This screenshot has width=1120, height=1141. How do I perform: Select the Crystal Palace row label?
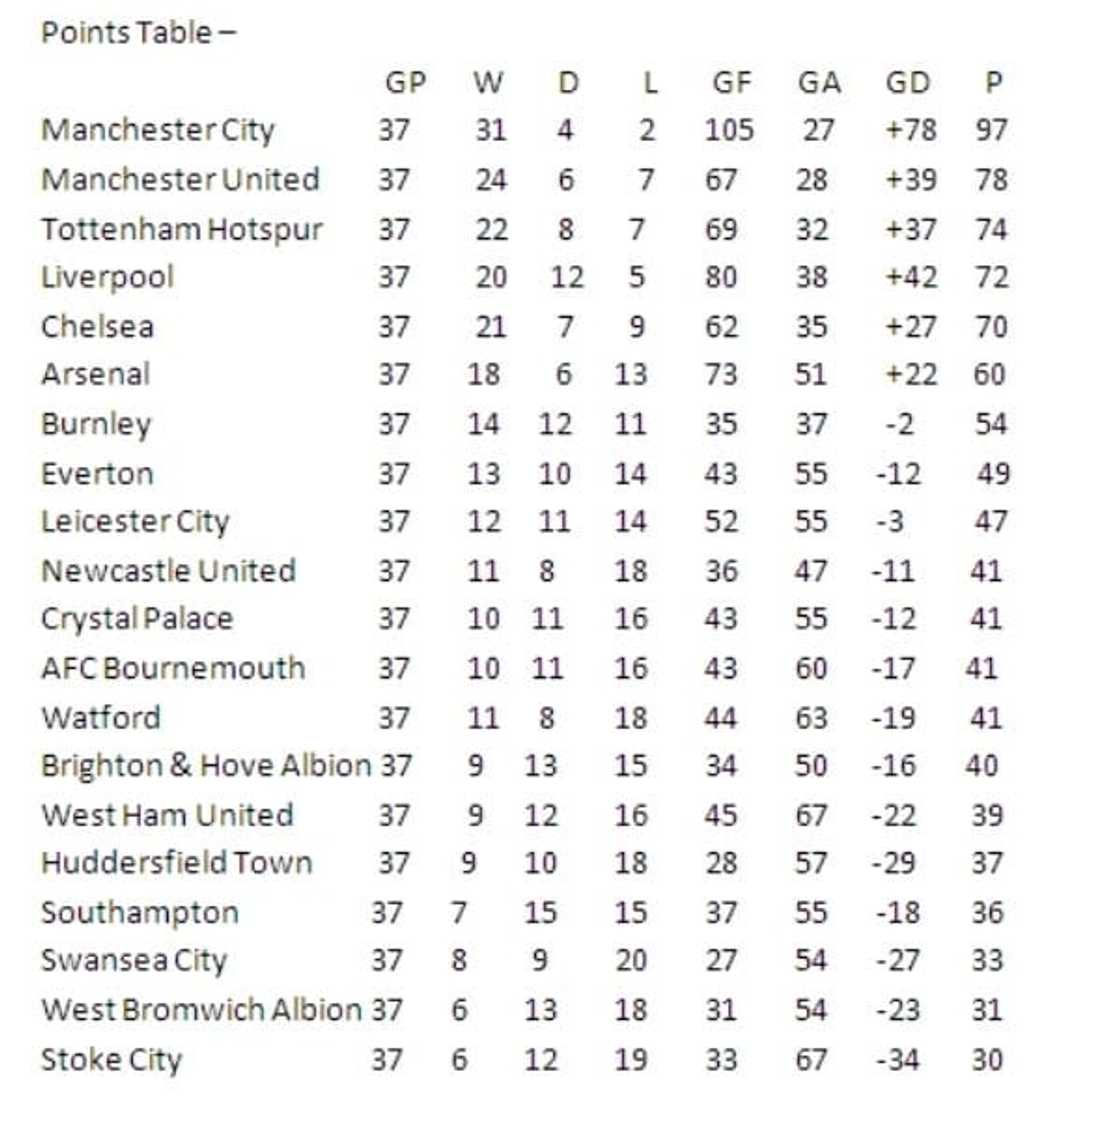pos(136,619)
